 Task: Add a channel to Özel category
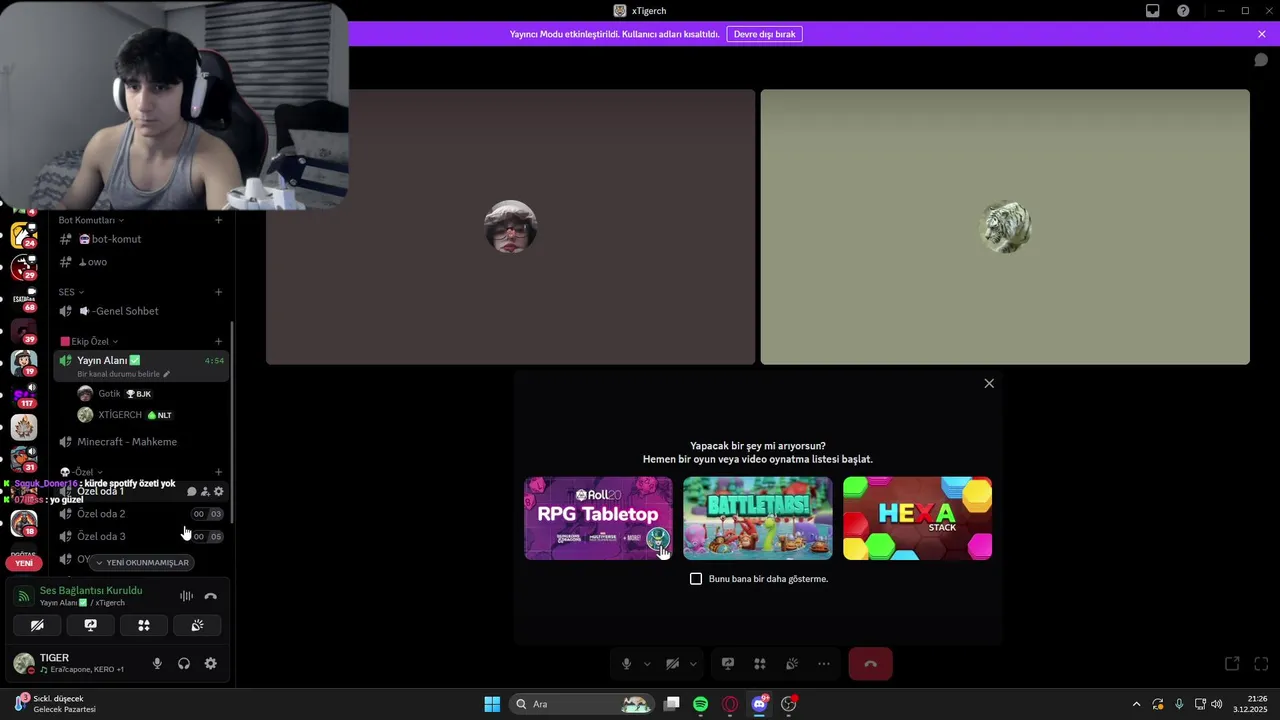(x=219, y=472)
